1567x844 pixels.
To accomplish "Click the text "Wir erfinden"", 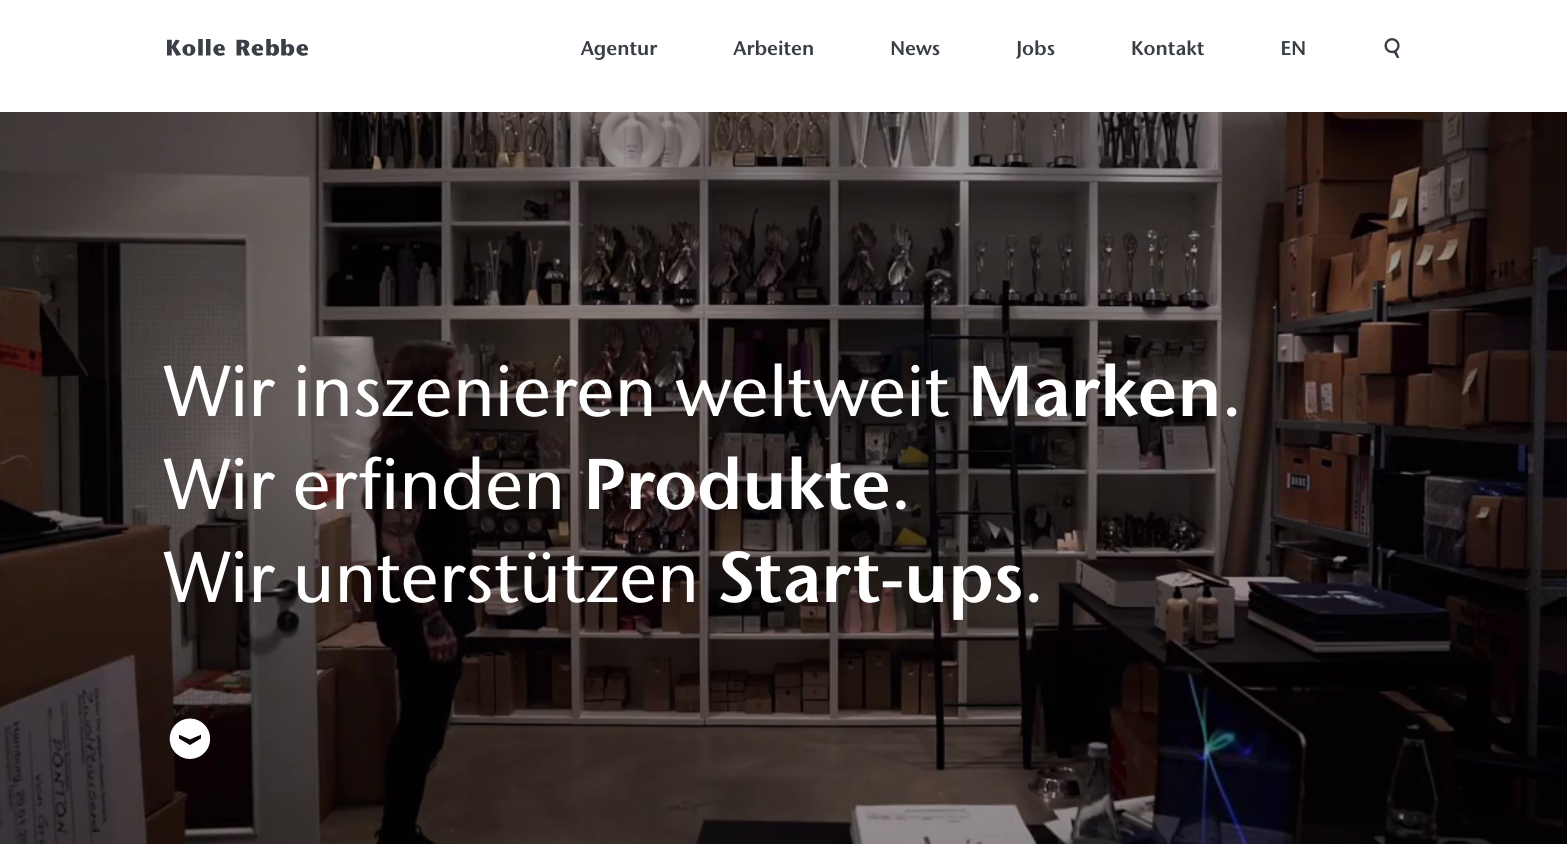I will [x=364, y=485].
